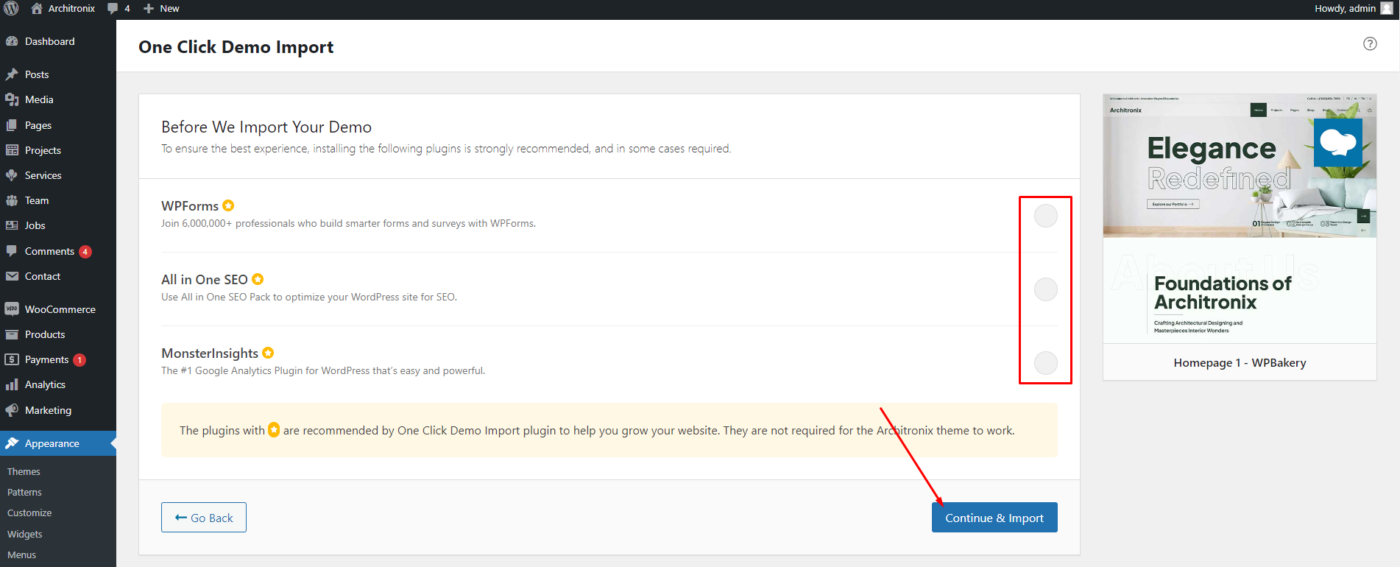Click the Products box icon

[12, 334]
